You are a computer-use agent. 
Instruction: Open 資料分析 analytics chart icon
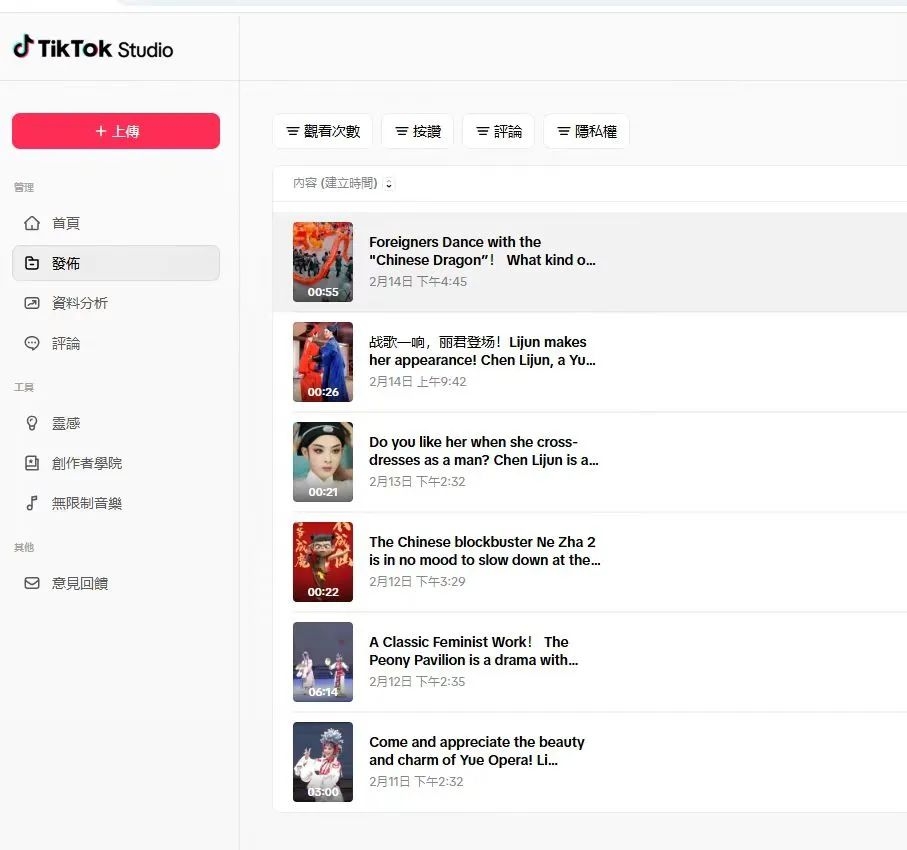(32, 303)
